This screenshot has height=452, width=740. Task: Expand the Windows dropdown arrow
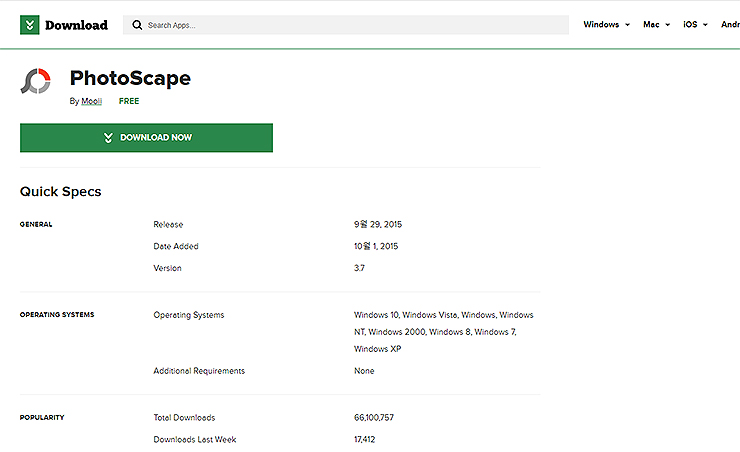(x=627, y=25)
